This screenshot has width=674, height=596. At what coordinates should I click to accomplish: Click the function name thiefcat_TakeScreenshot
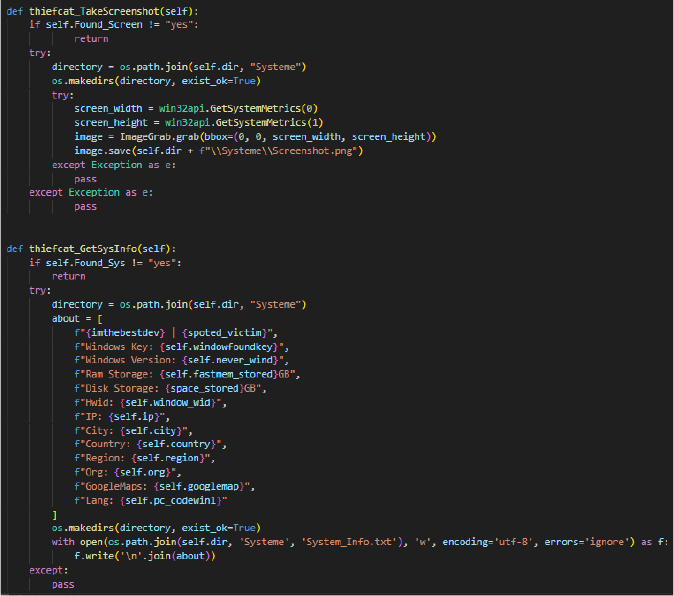(95, 11)
